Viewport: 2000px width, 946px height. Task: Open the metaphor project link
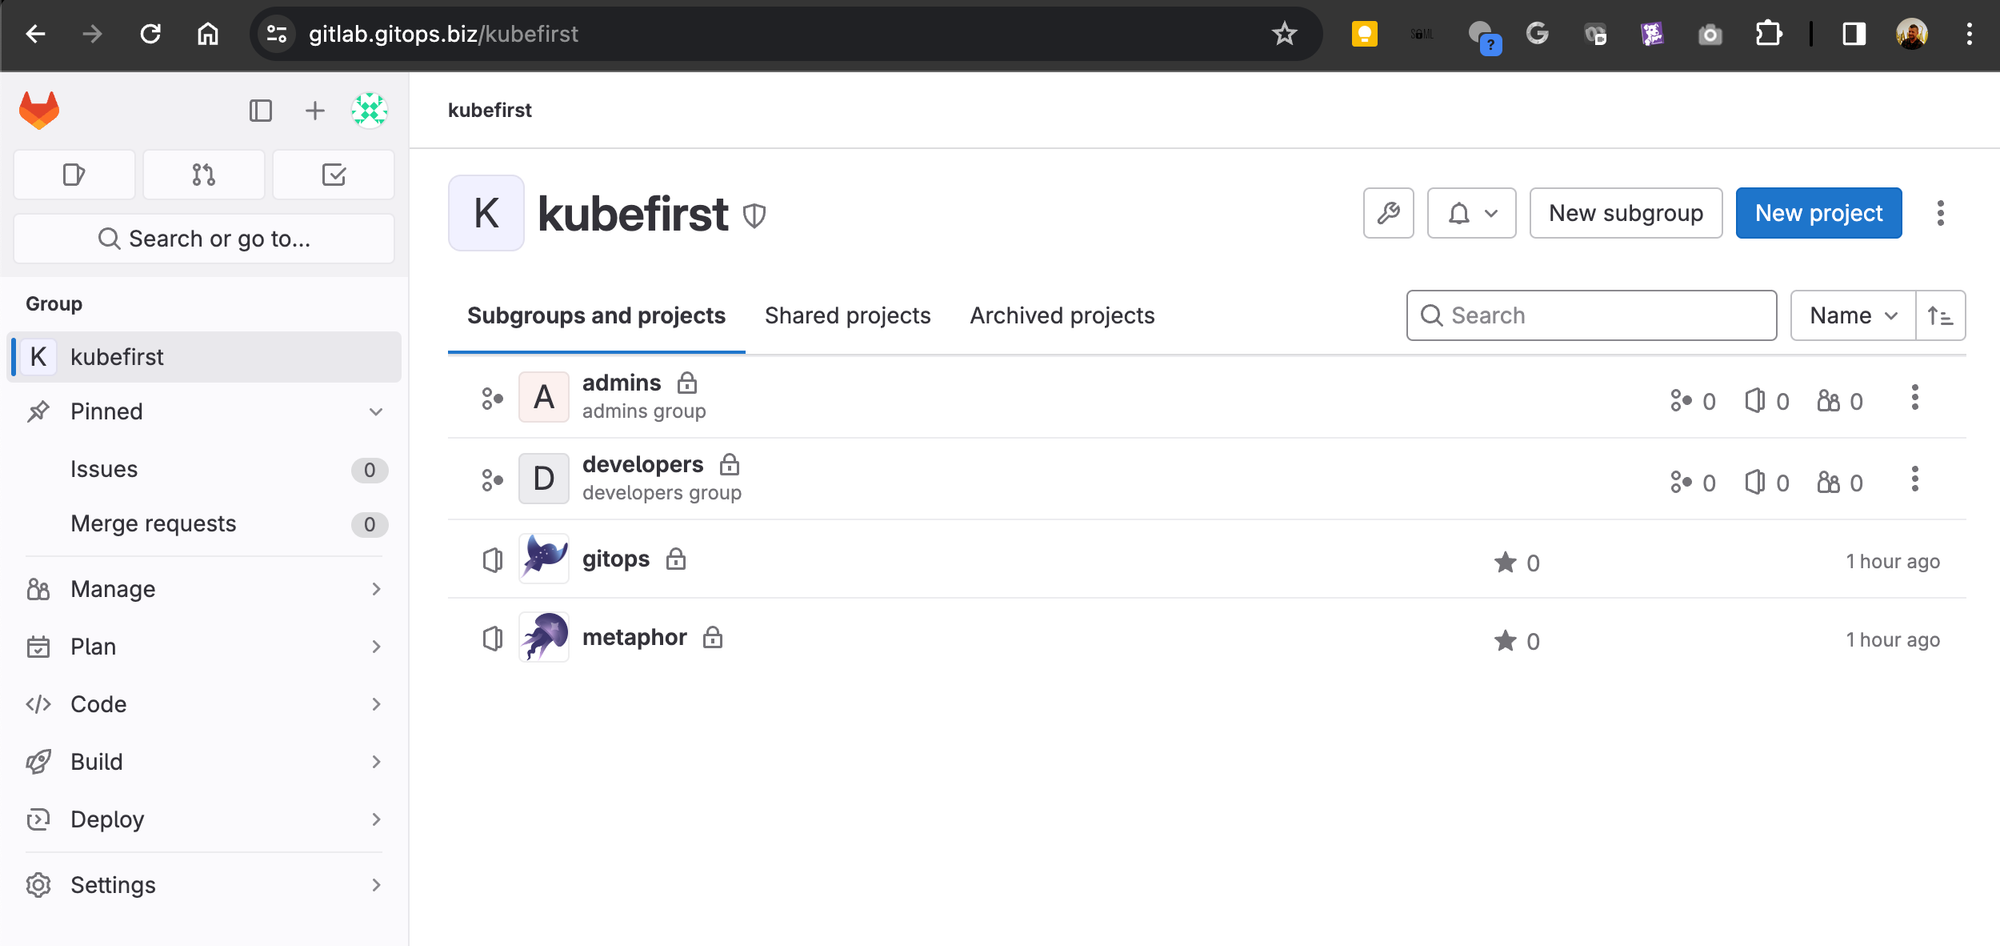pos(635,637)
